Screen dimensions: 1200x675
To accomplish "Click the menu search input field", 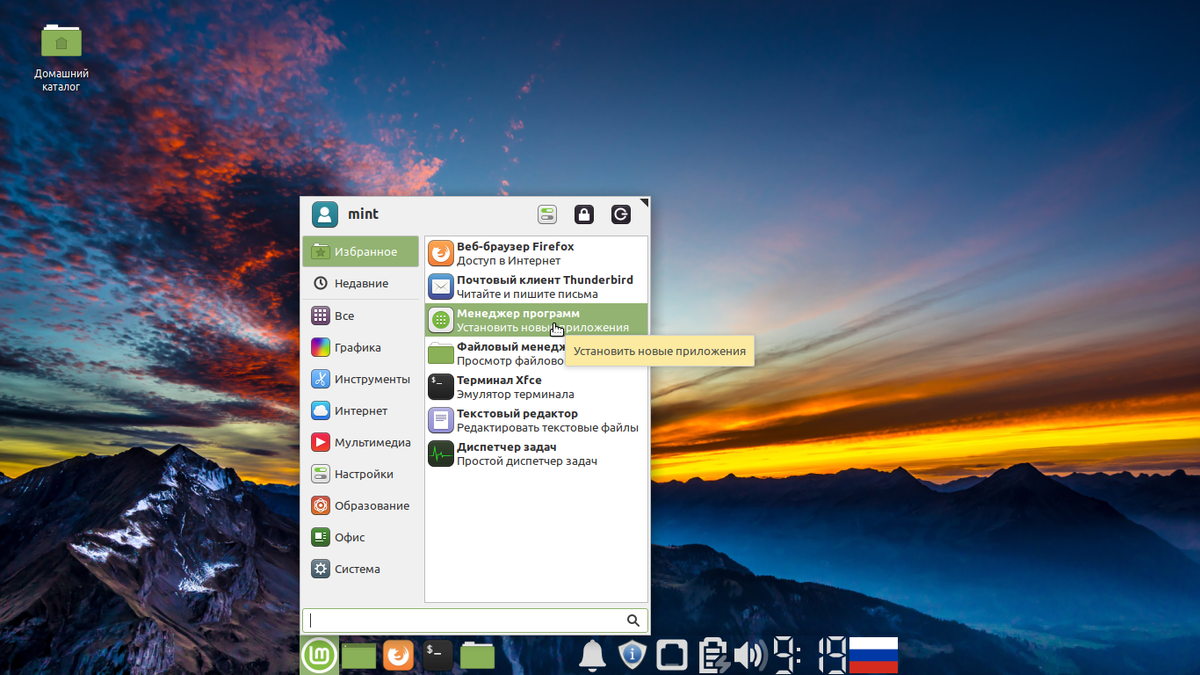I will click(475, 620).
